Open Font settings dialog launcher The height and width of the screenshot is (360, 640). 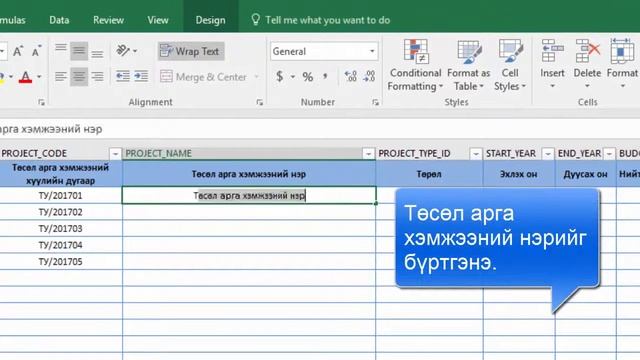42,102
